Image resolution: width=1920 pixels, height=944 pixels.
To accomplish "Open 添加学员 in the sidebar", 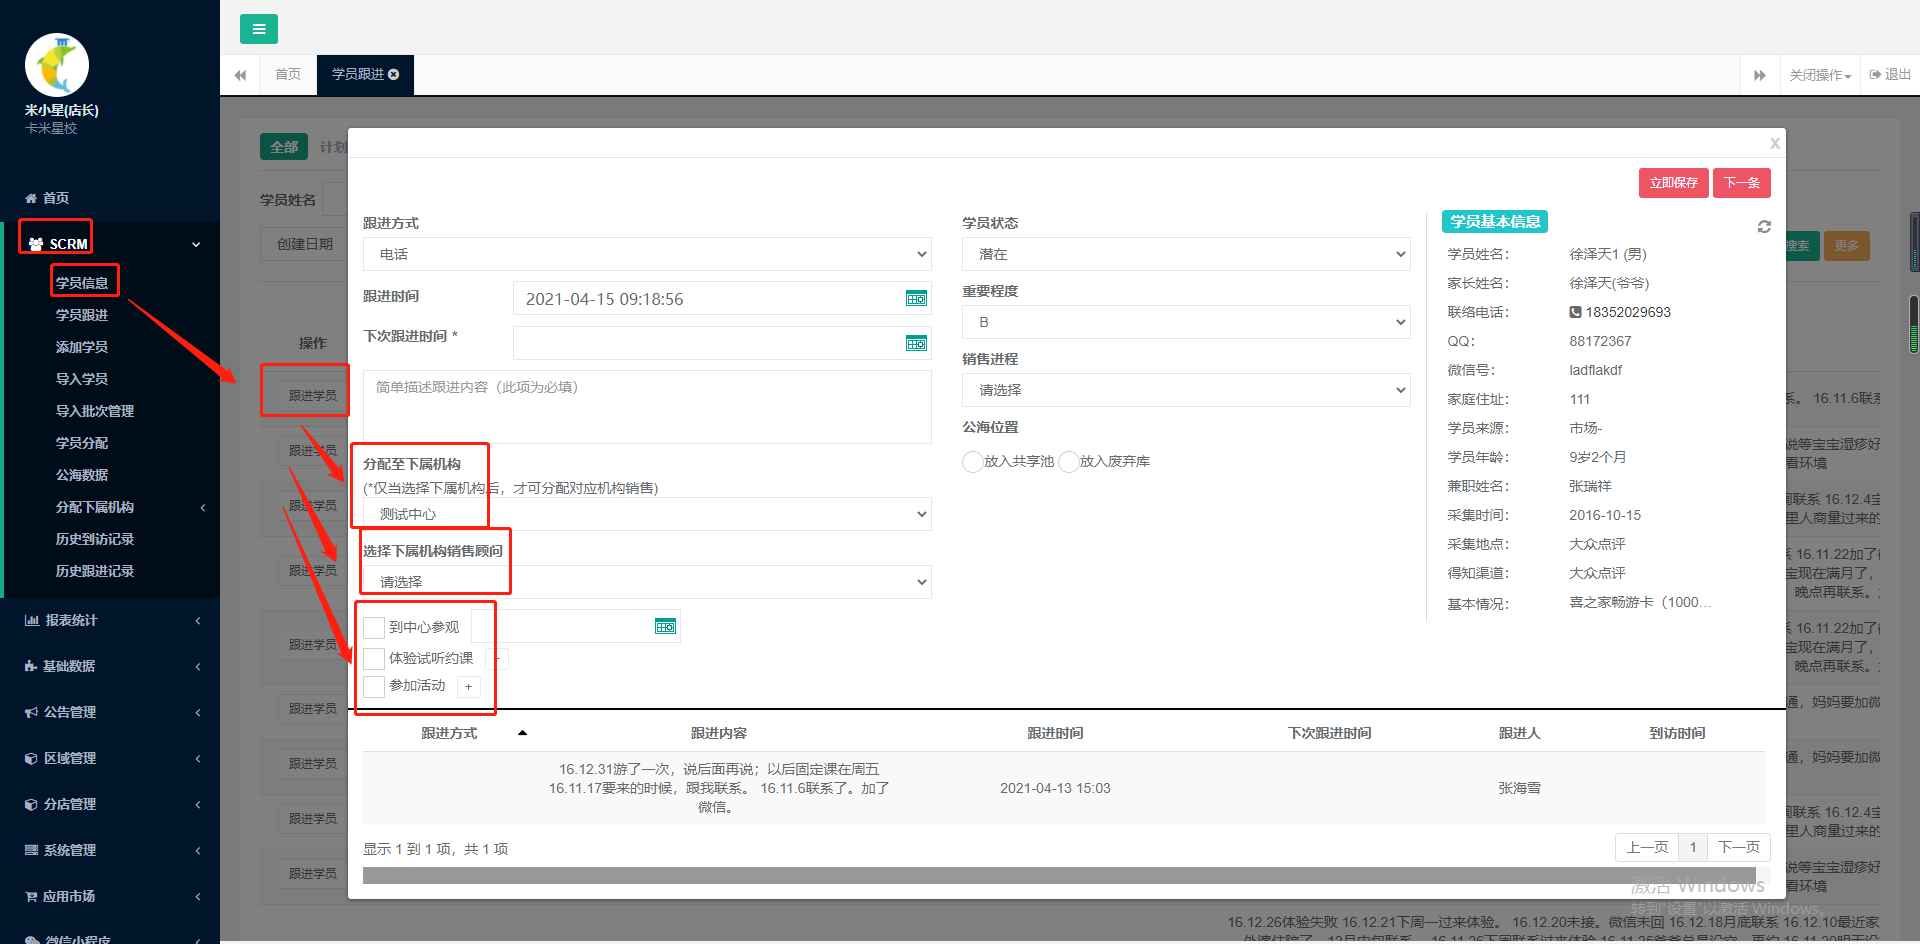I will (x=82, y=347).
